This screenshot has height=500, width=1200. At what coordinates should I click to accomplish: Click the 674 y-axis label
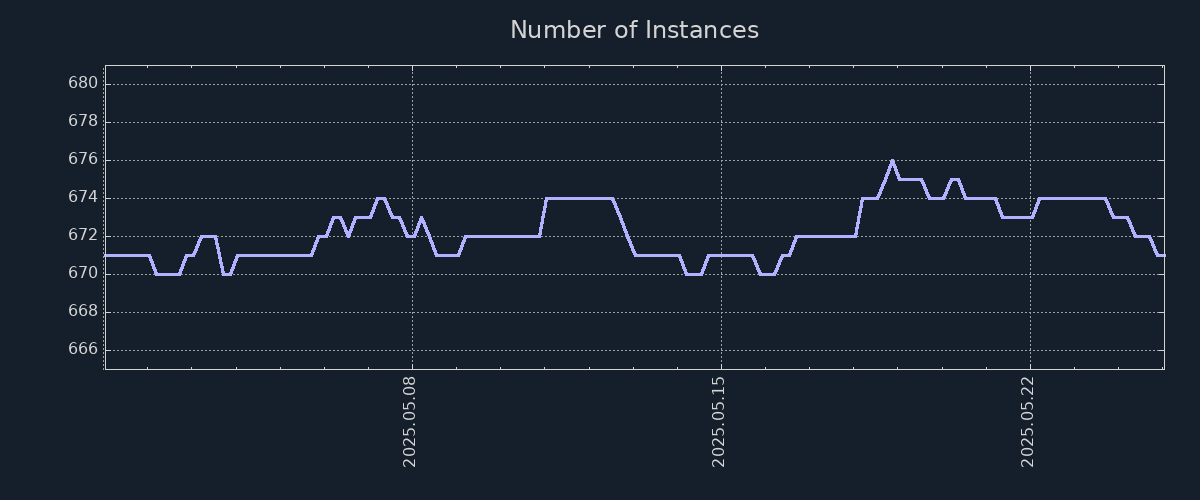tap(83, 197)
